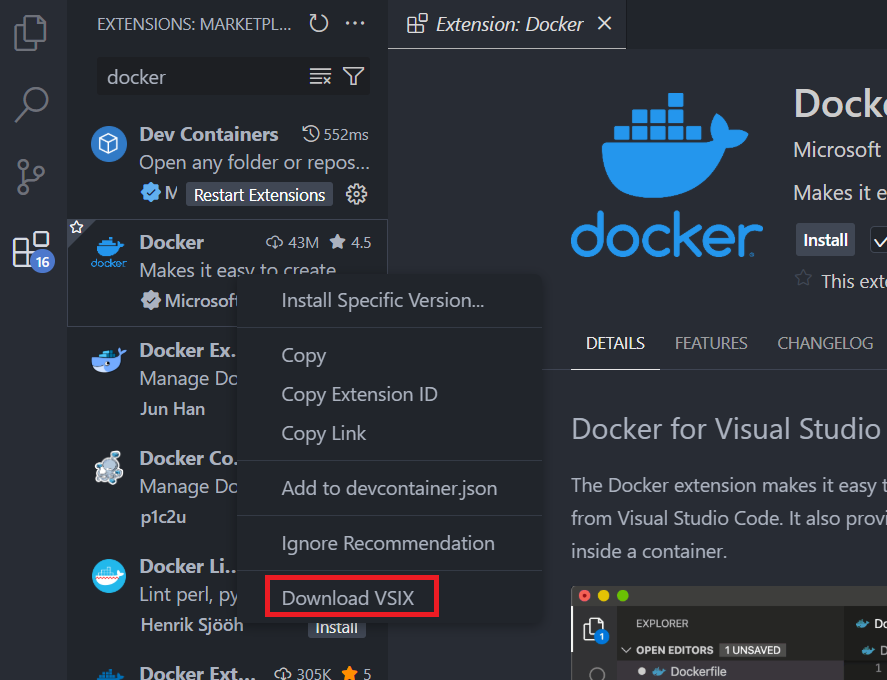887x680 pixels.
Task: Open the Dev Containers extension entry
Action: (227, 165)
